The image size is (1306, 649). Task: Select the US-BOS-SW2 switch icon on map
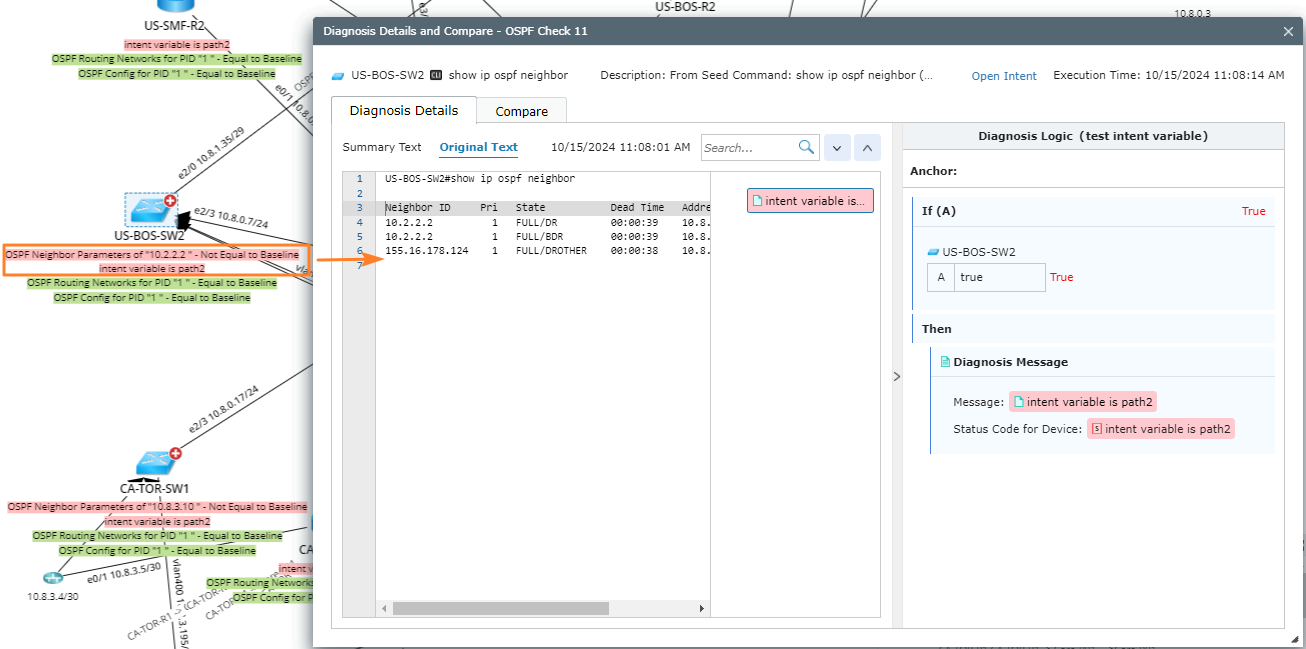[x=150, y=210]
